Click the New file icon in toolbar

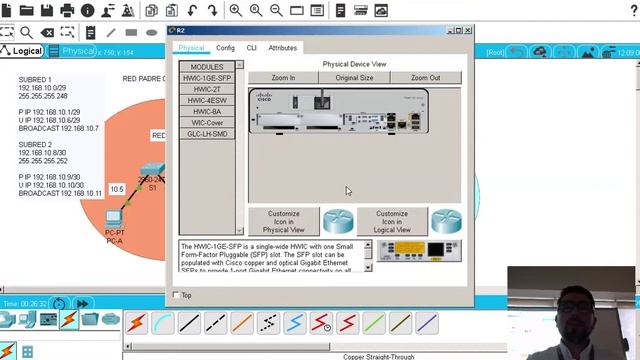pyautogui.click(x=6, y=10)
